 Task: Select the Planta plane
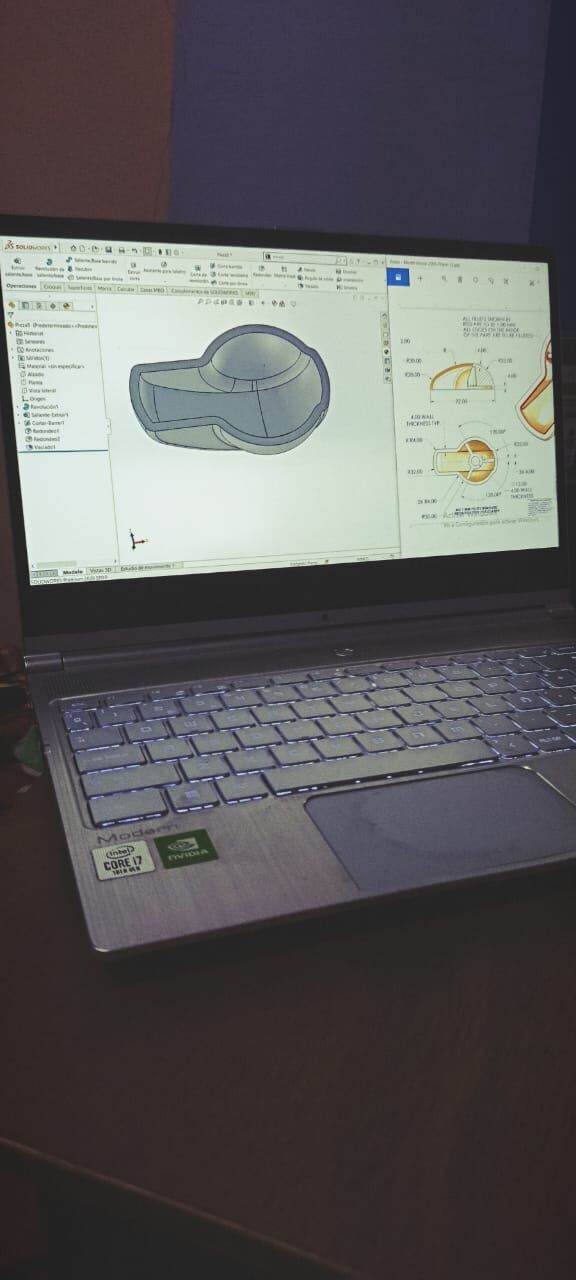[32, 382]
